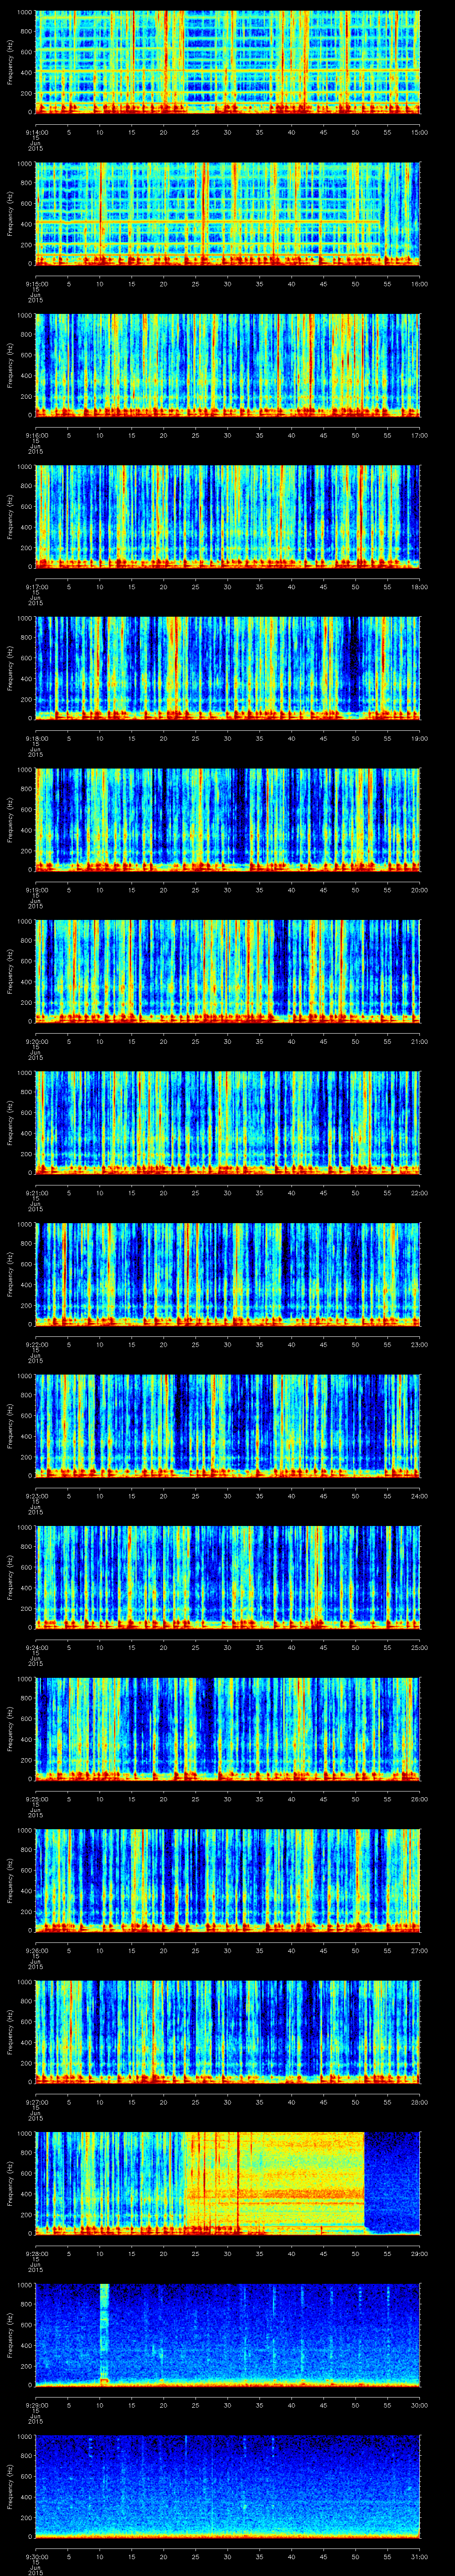Screen dimensions: 455x2576
Task: Select the spectrogram panel starting at 9:17:00
Action: pyautogui.click(x=227, y=517)
